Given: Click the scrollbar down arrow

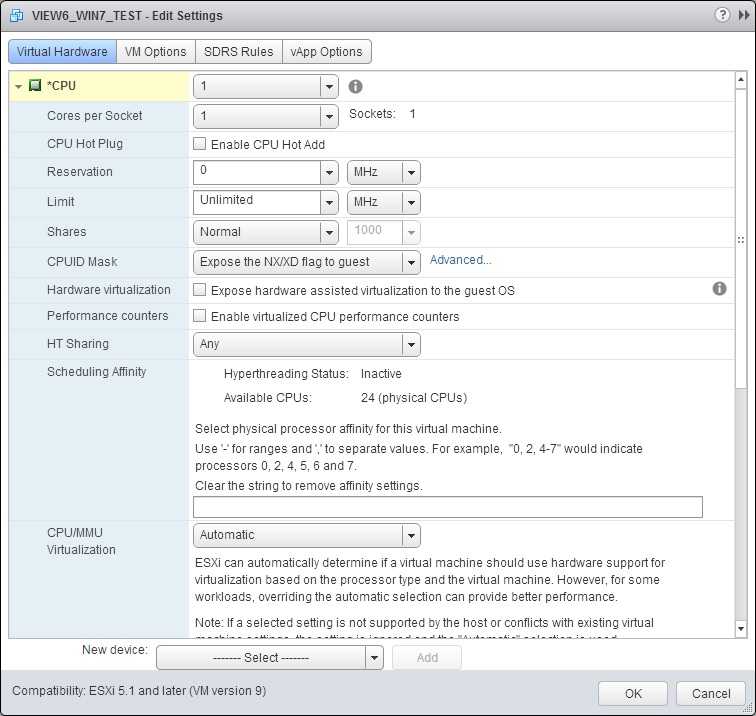Looking at the screenshot, I should coord(741,629).
